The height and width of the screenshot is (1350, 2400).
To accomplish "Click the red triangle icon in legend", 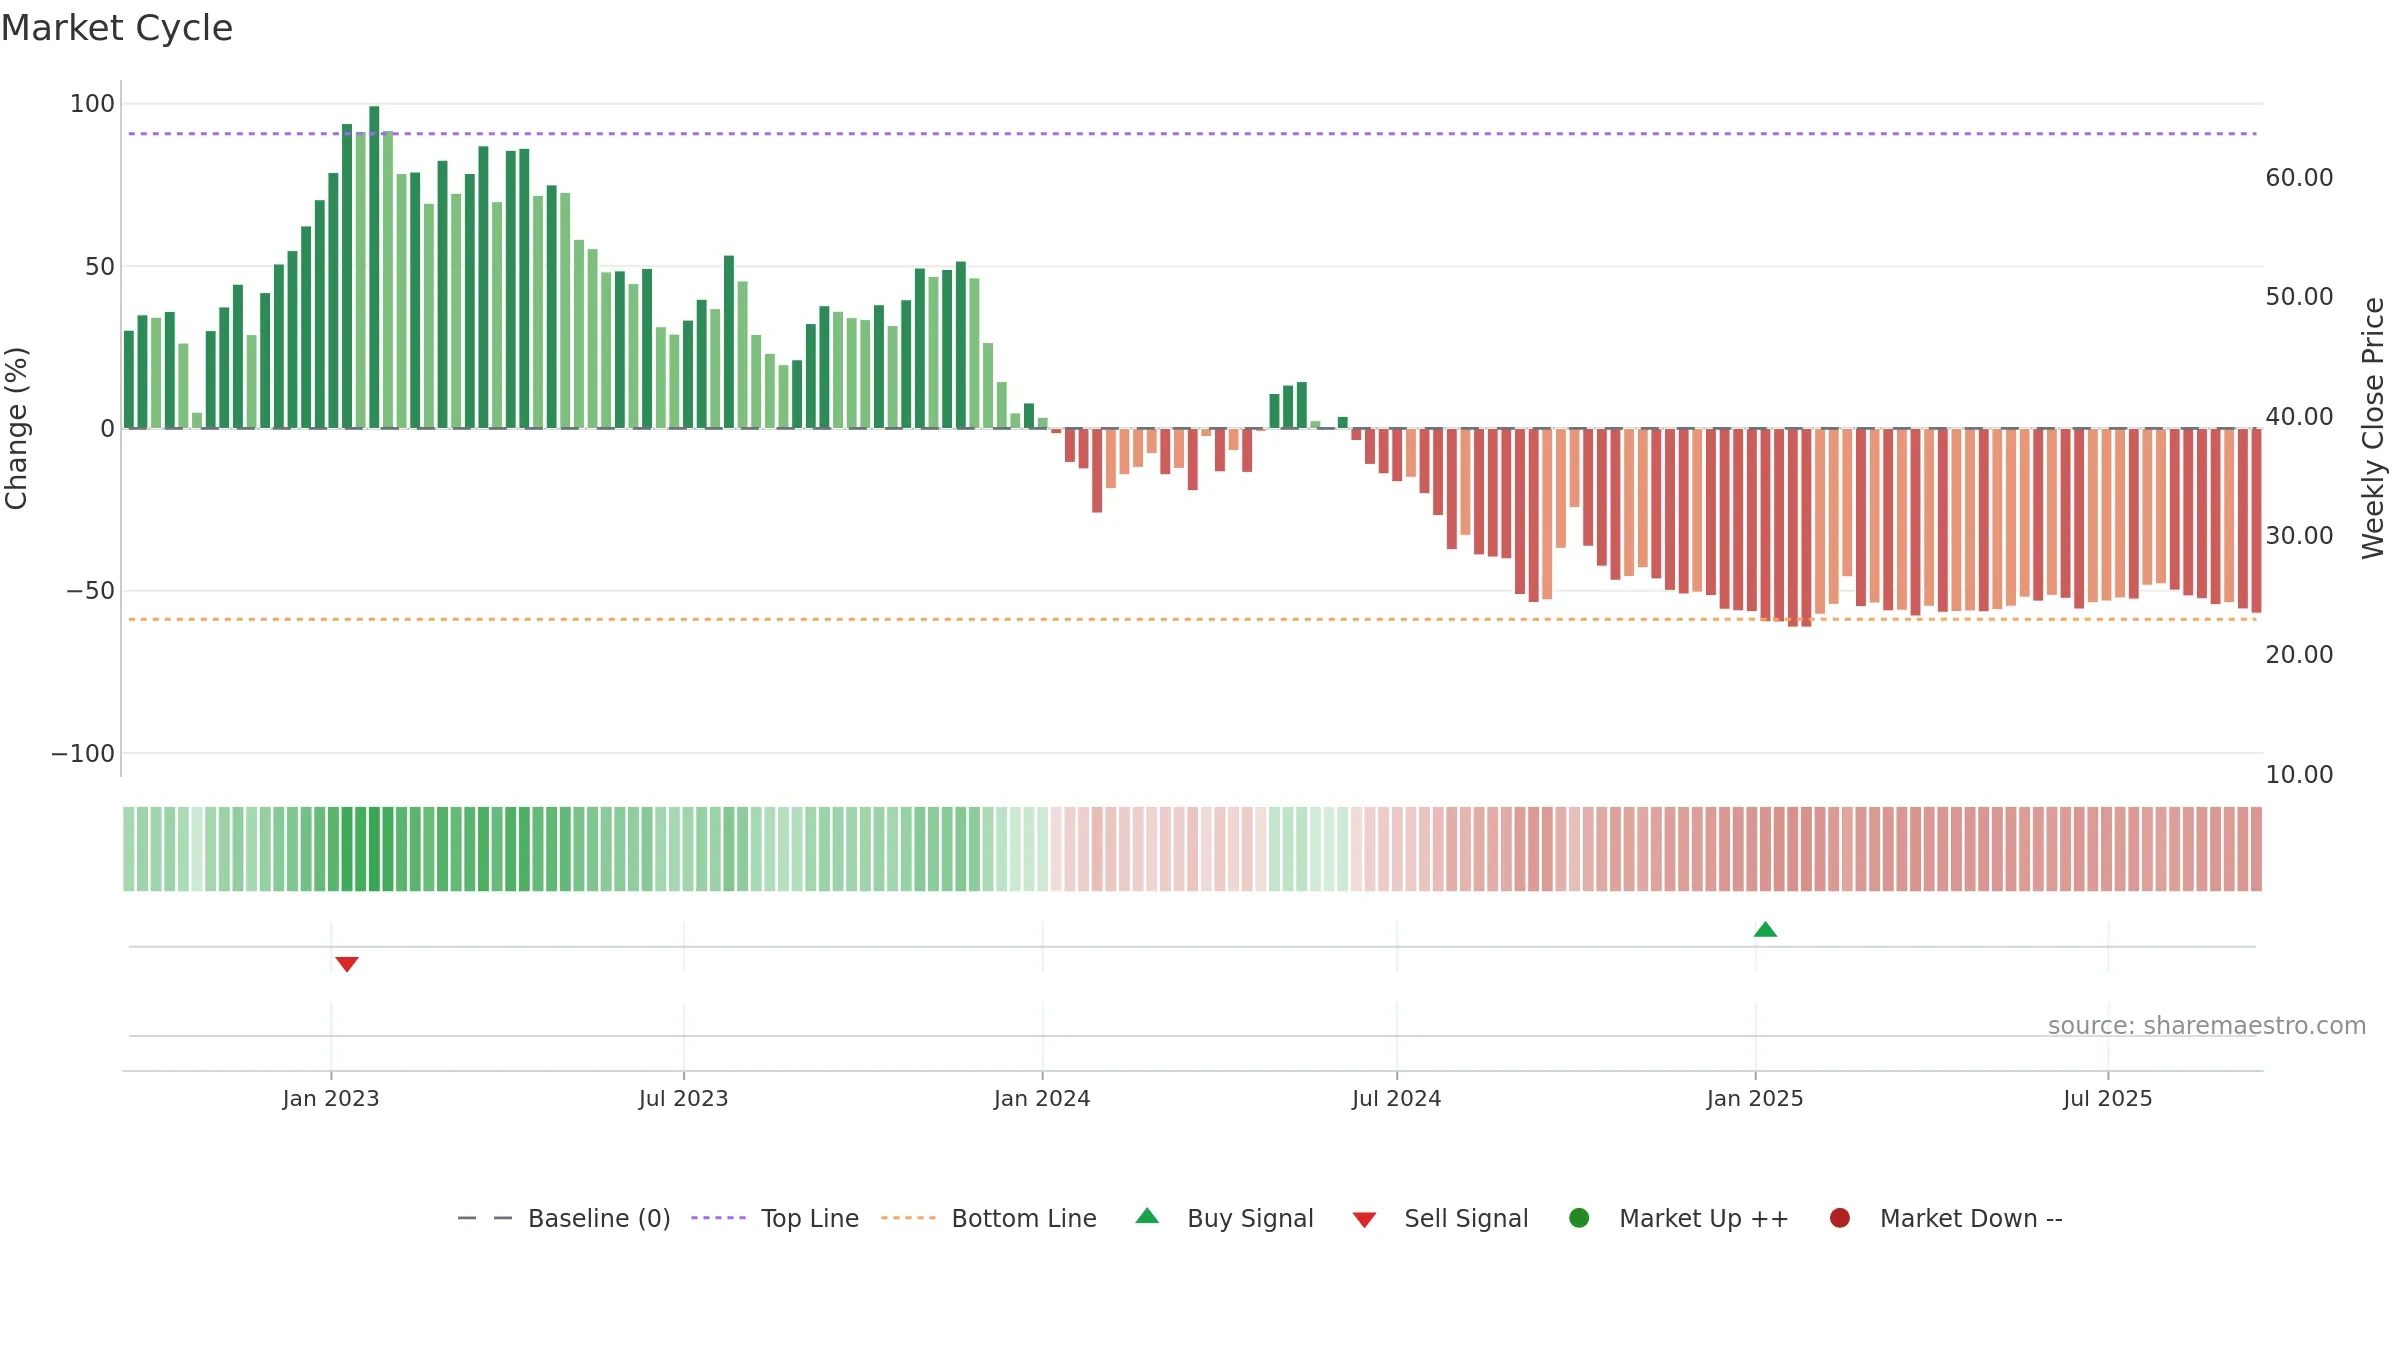I will pos(1364,1220).
